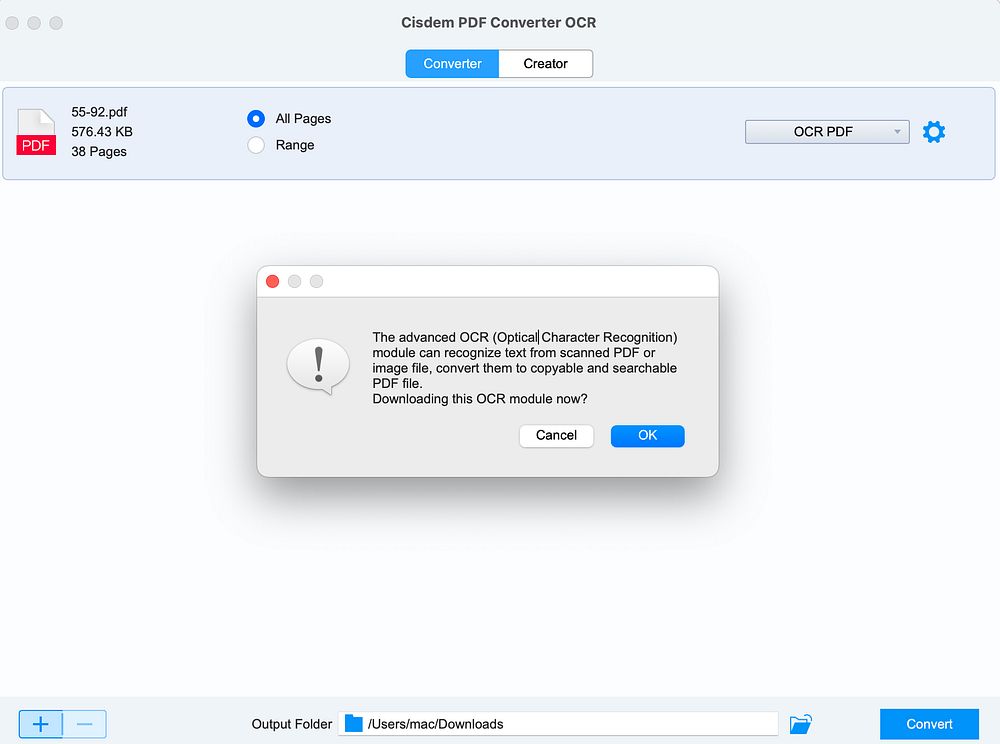Click the 38 Pages count text
1000x744 pixels.
click(99, 152)
